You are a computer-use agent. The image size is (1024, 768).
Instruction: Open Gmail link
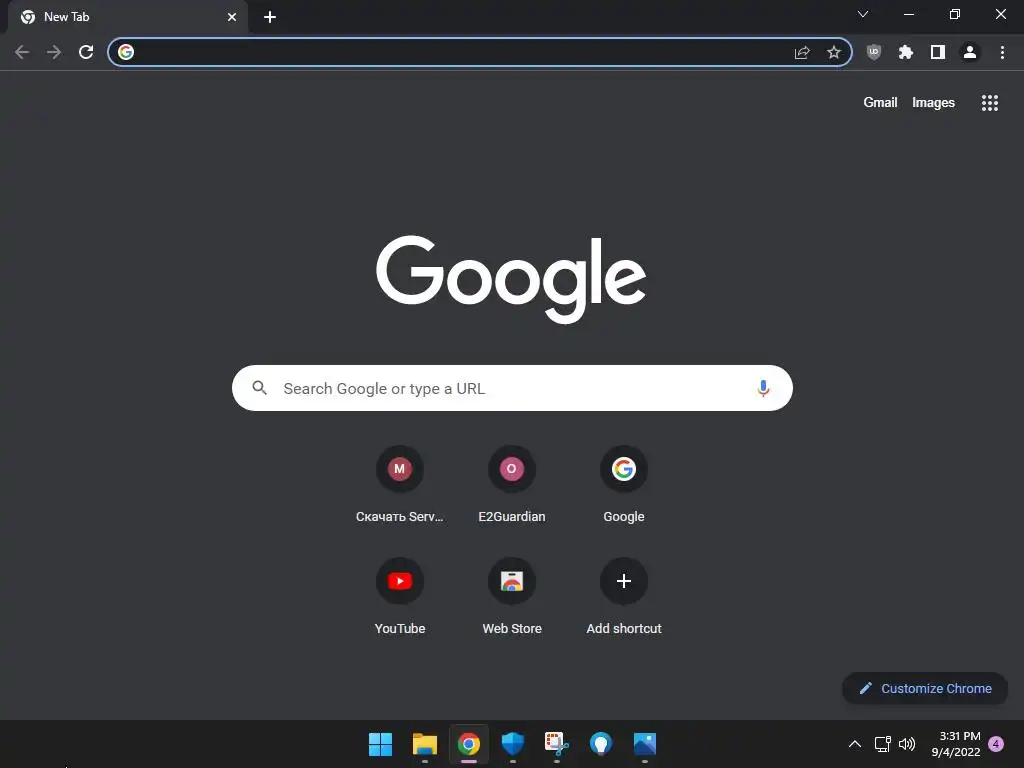pyautogui.click(x=880, y=103)
